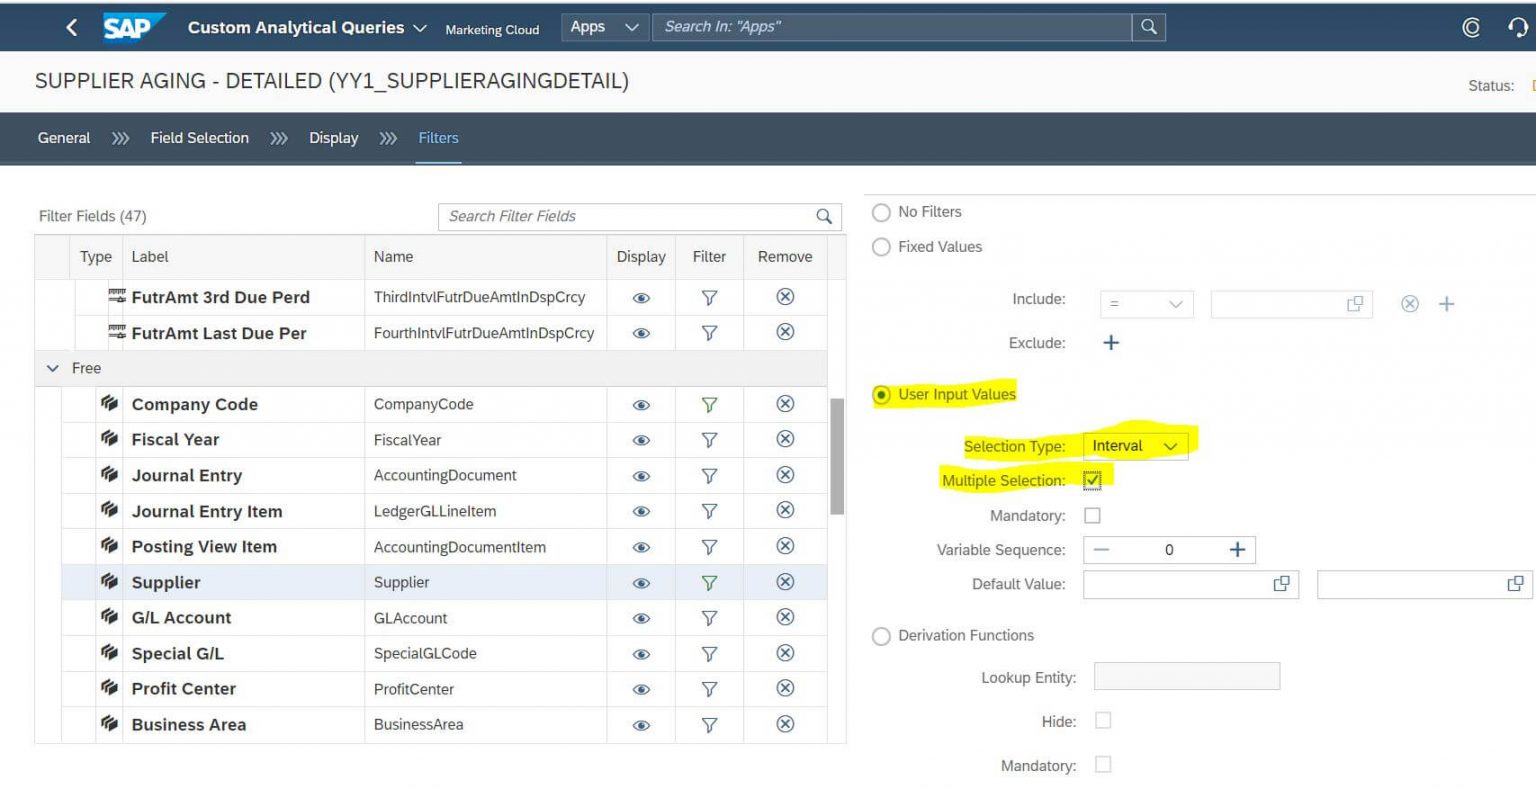Uncheck the Multiple Selection checkbox
Screen dimensions: 1536x789
(1092, 480)
